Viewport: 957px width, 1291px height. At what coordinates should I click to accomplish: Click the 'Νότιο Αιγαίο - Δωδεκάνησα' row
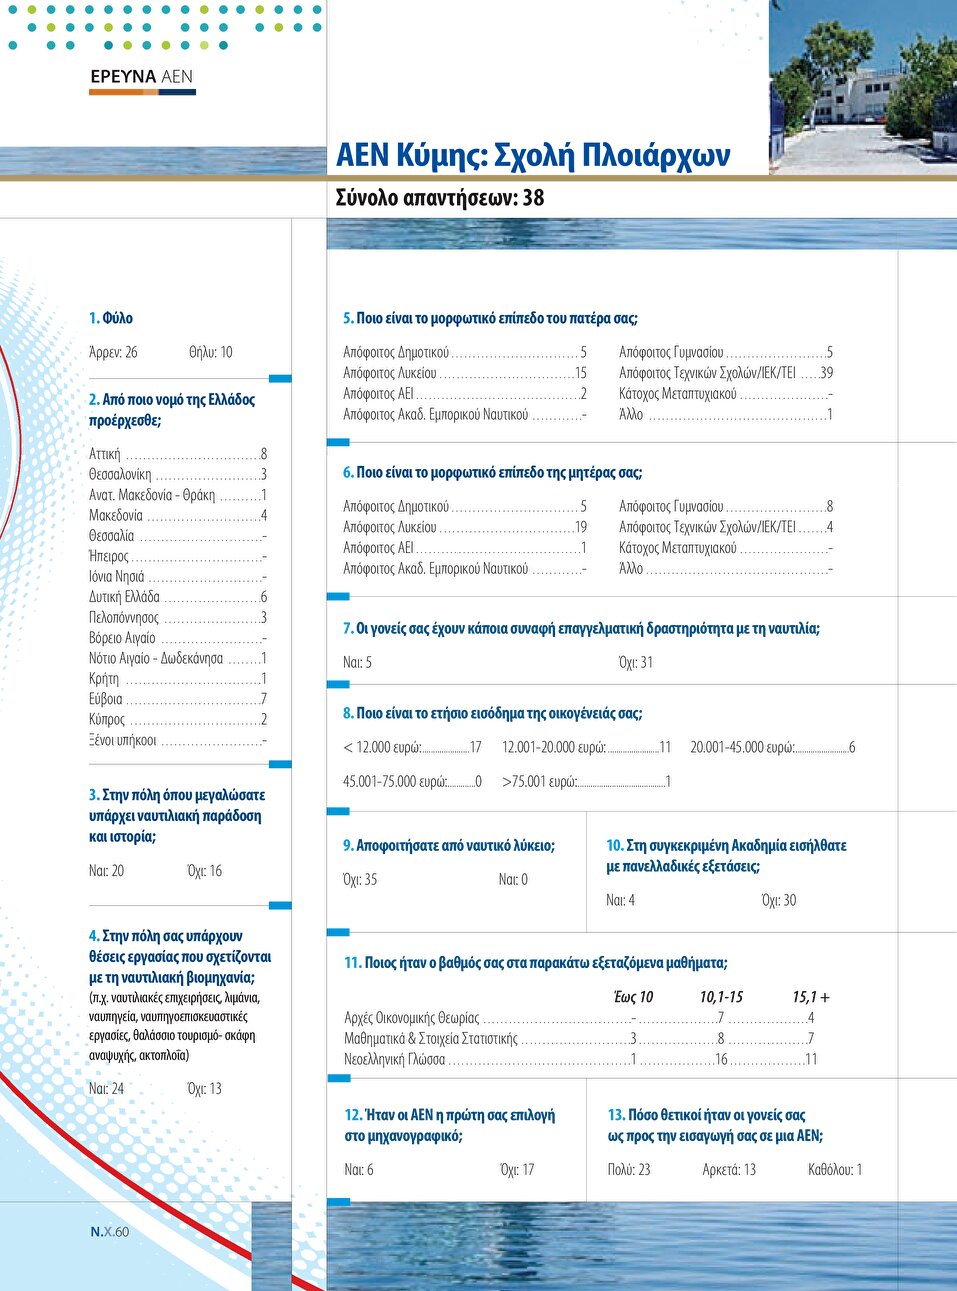(178, 658)
